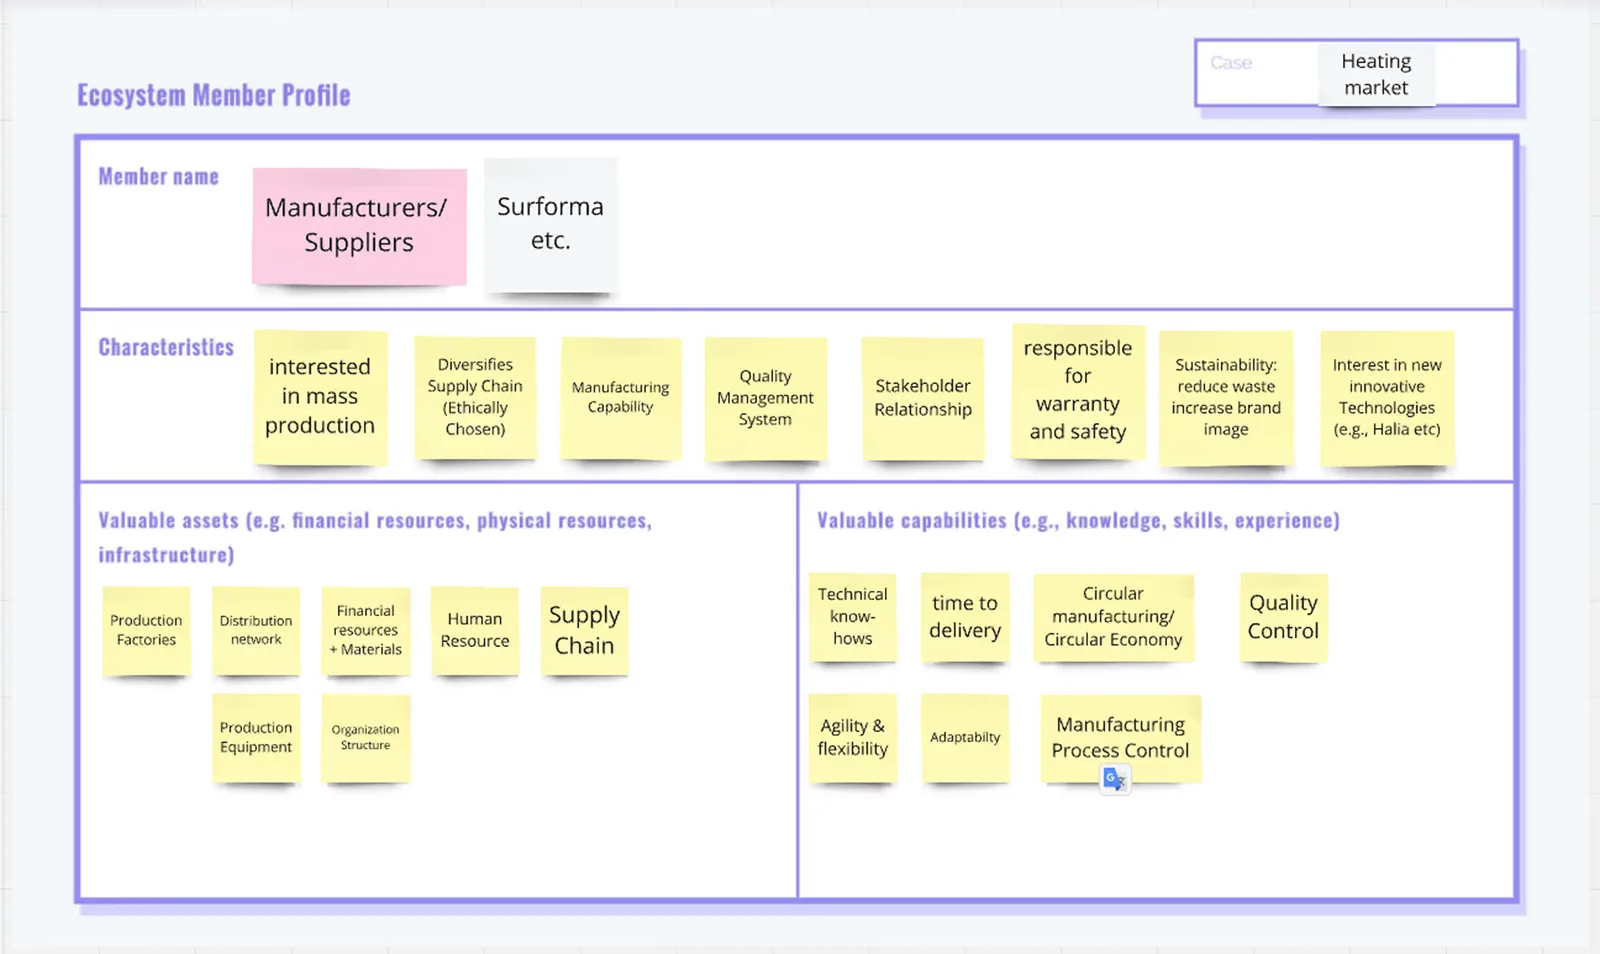Select the Production Factories sticky note

tap(146, 629)
